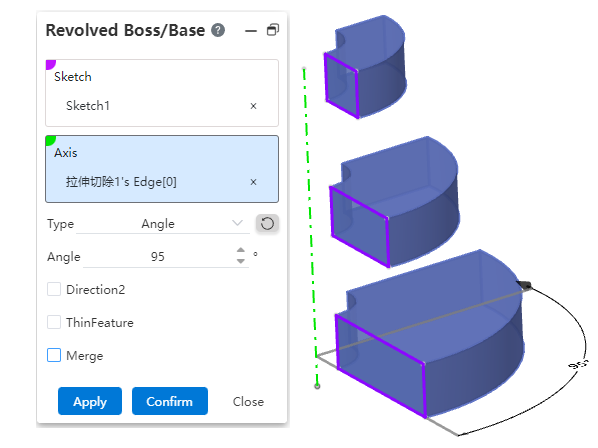This screenshot has width=598, height=448.
Task: Expand the Type chevron arrow
Action: [238, 223]
